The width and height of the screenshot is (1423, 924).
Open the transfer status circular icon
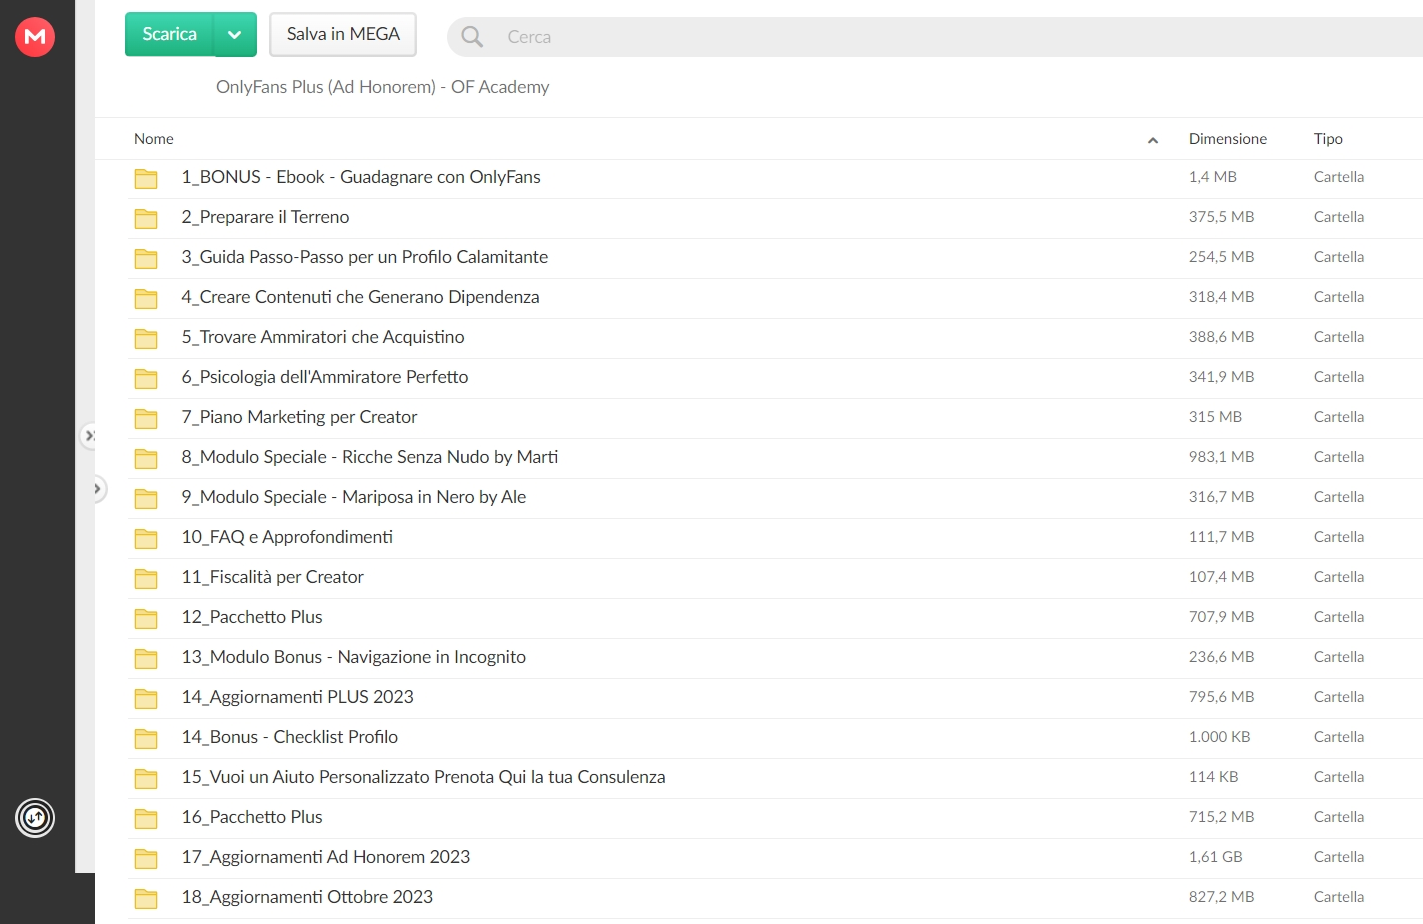(35, 818)
